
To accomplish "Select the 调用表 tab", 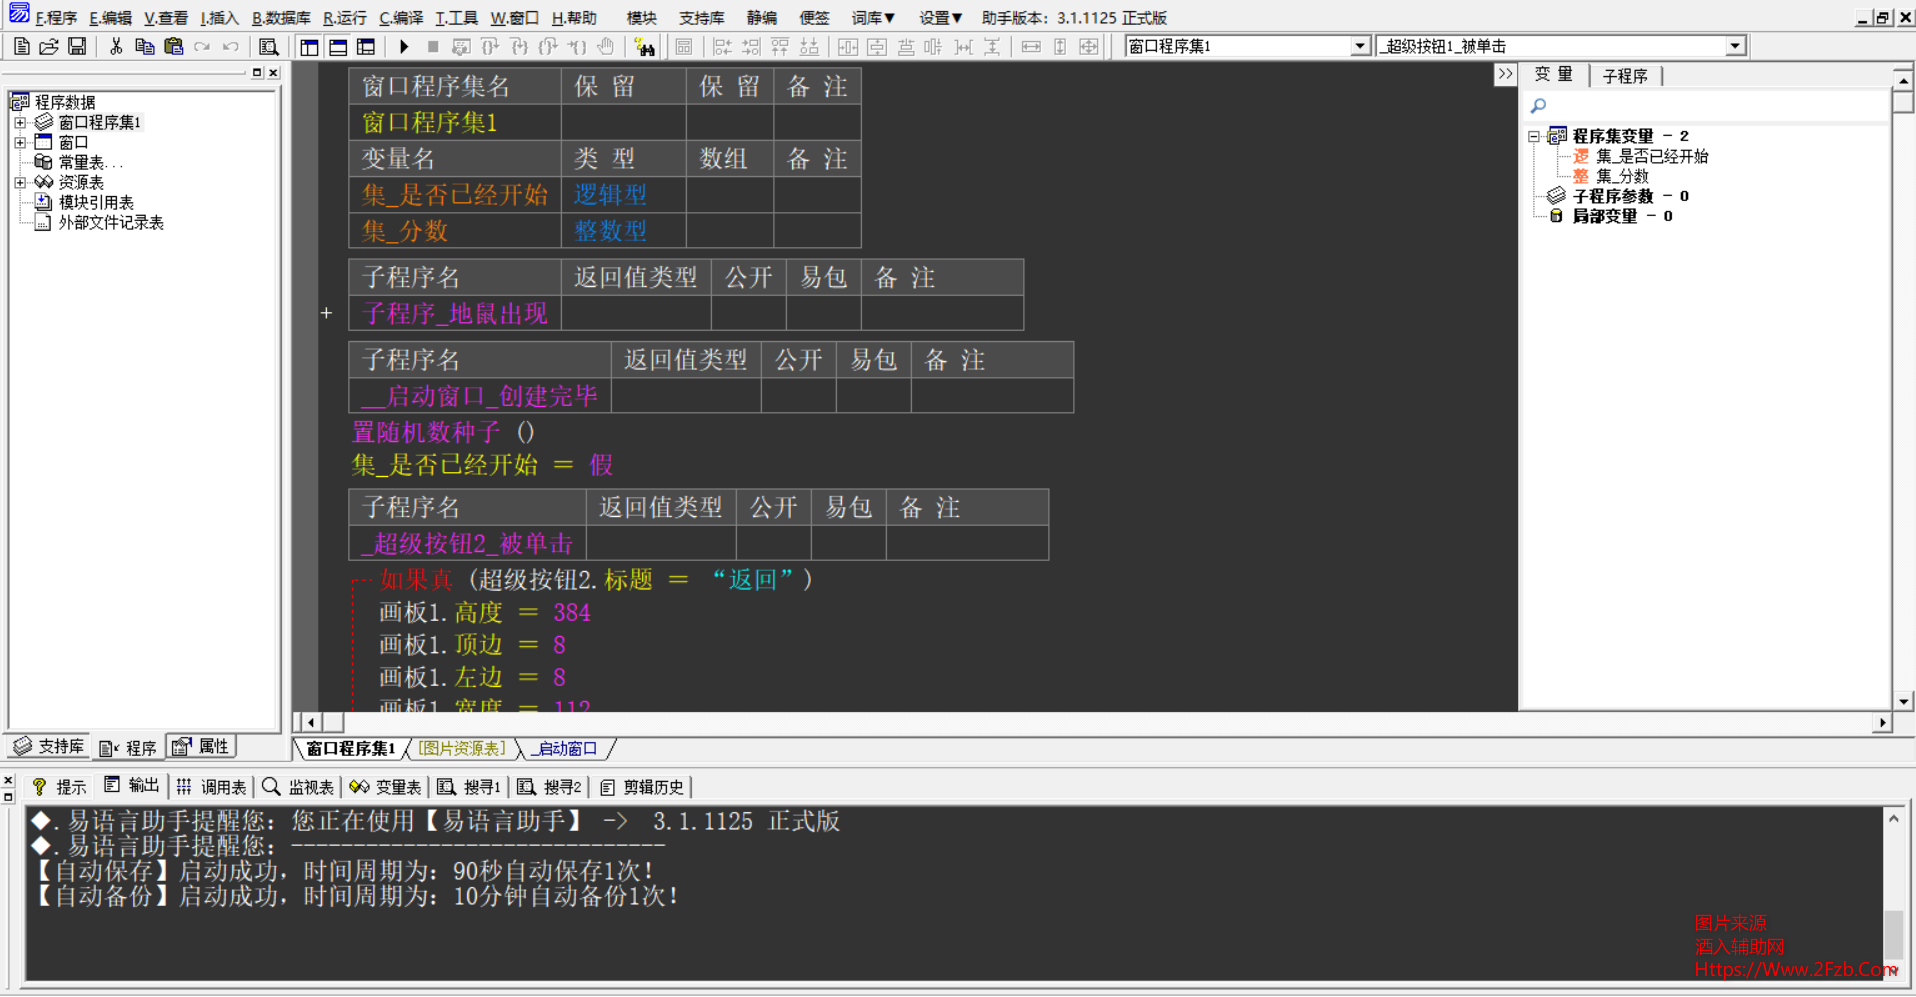I will pyautogui.click(x=211, y=787).
